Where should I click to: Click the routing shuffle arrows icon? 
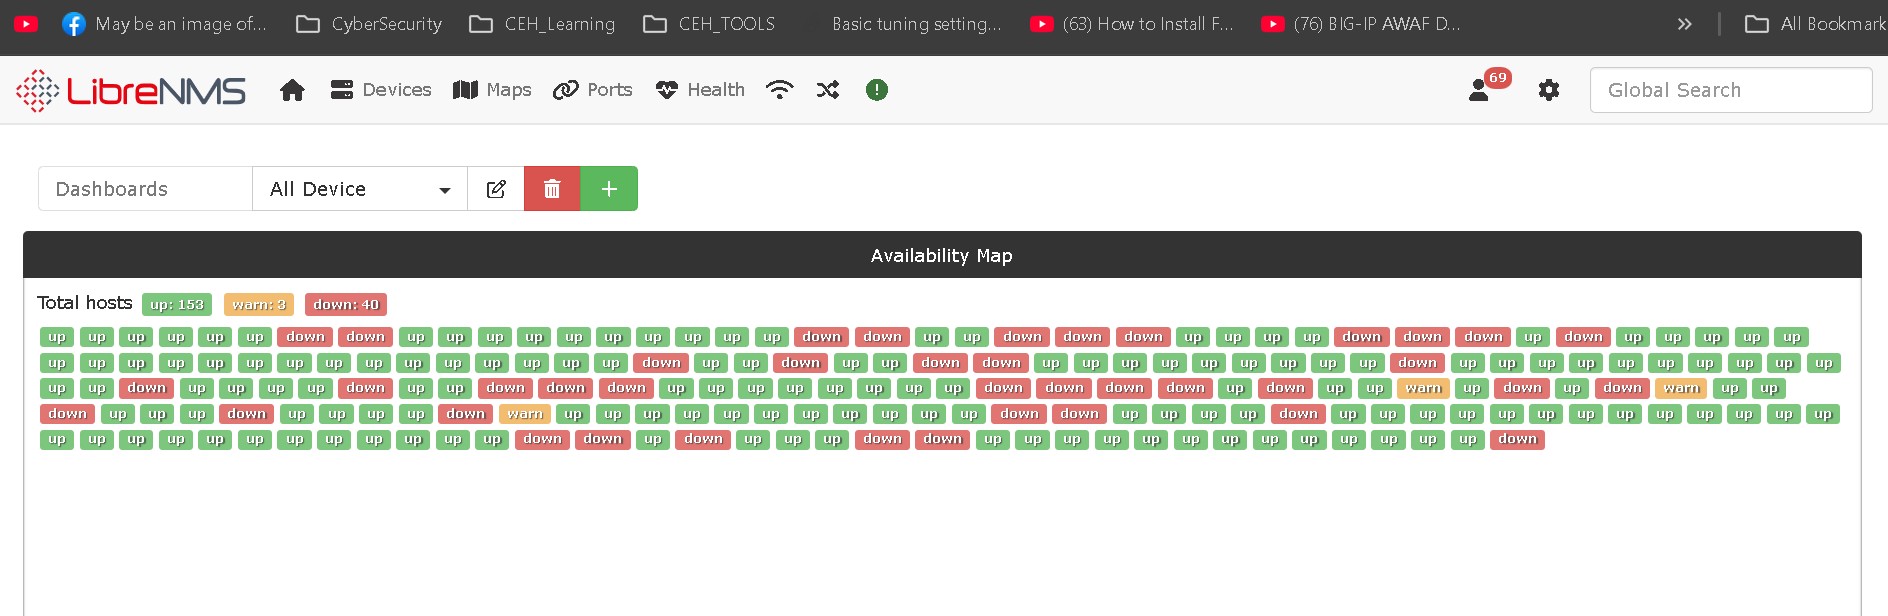(828, 90)
